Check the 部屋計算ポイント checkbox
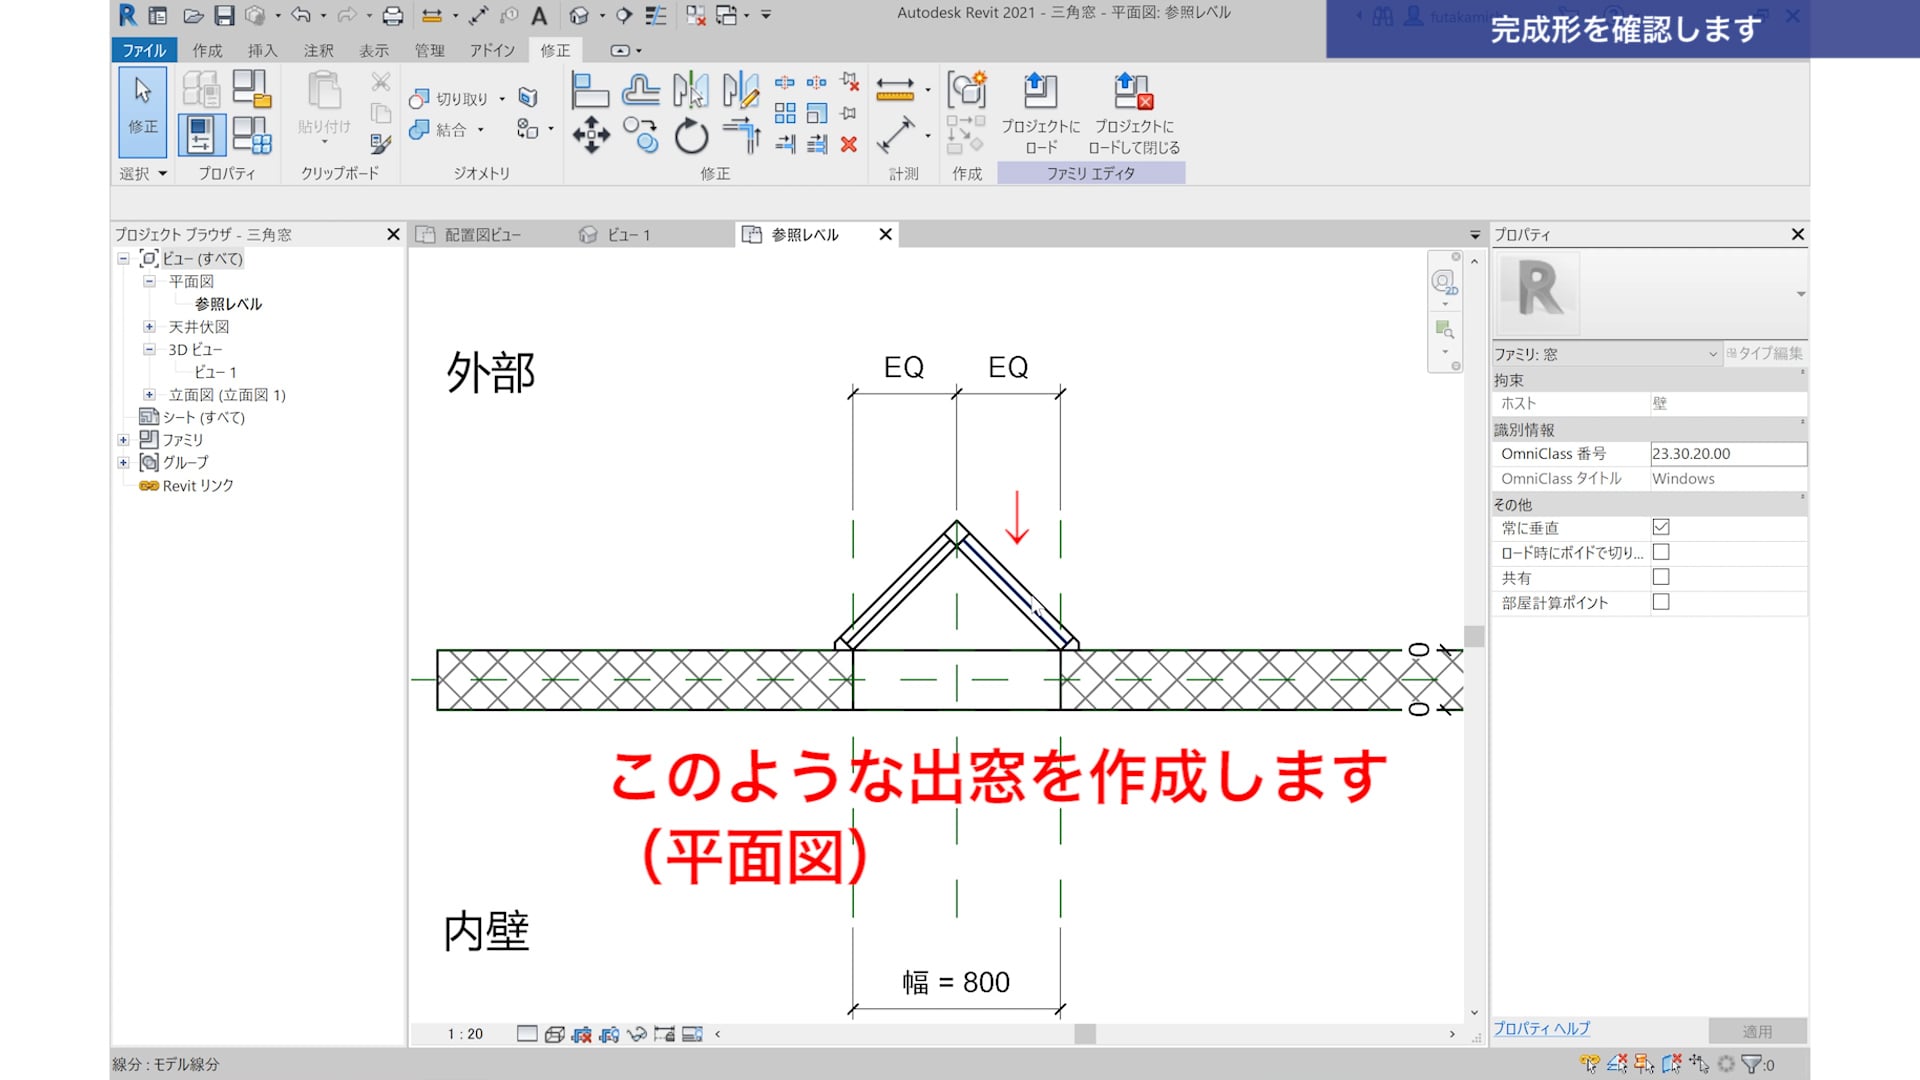Screen dimensions: 1920x1080 pyautogui.click(x=1661, y=602)
